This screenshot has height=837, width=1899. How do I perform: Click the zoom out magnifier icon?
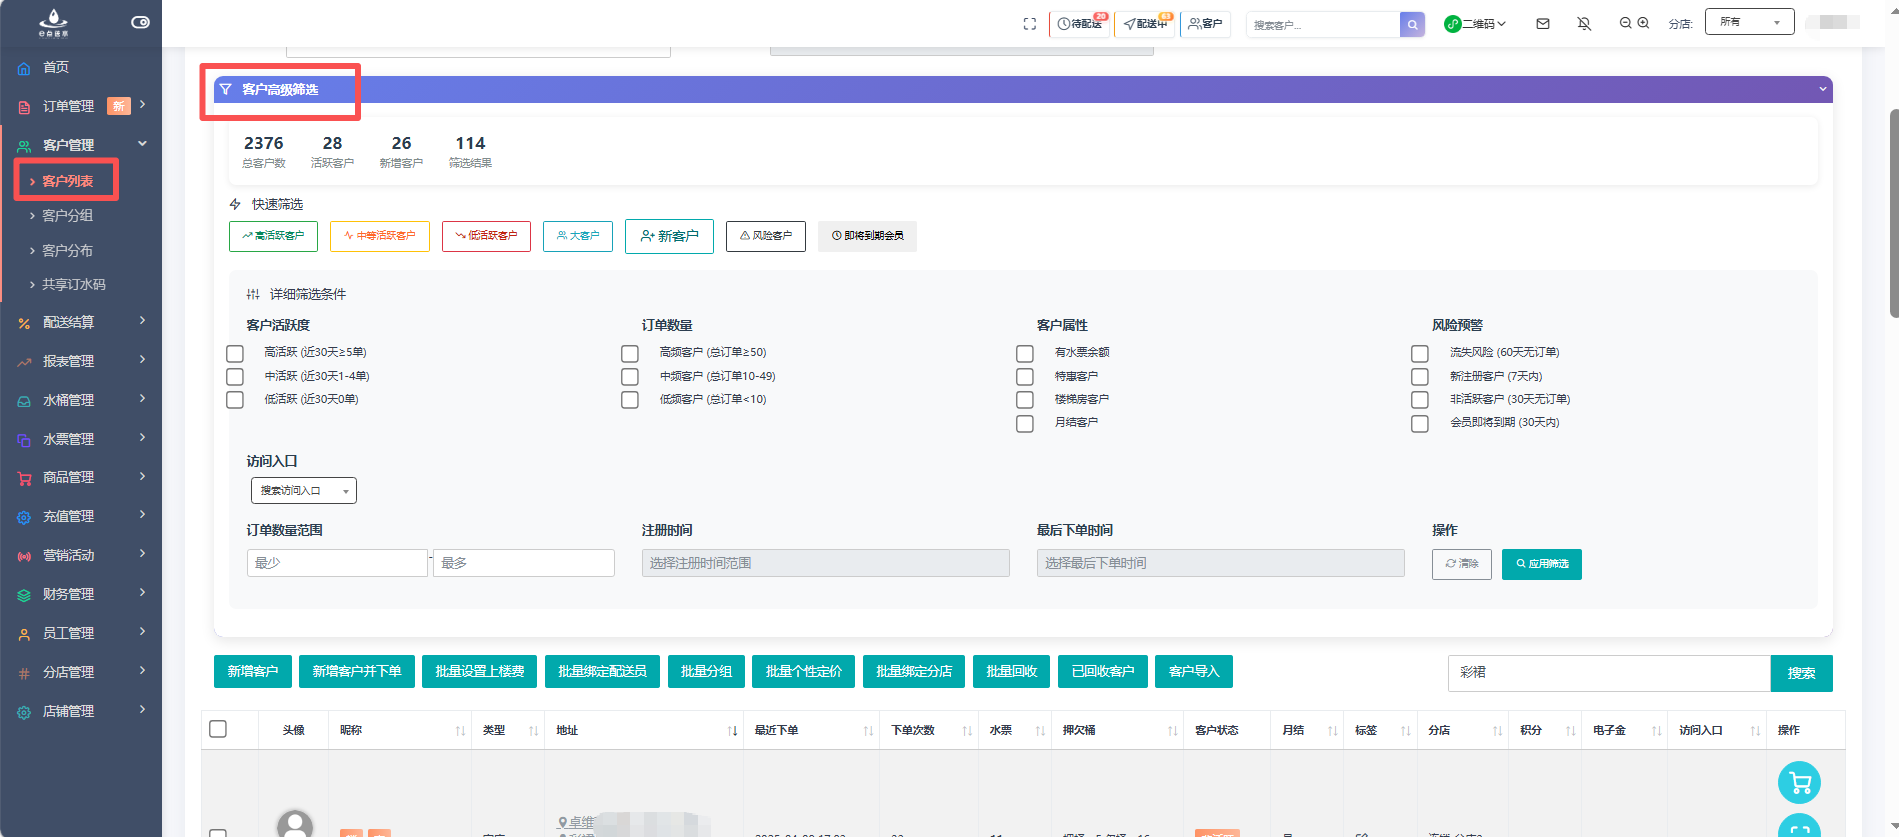point(1625,23)
